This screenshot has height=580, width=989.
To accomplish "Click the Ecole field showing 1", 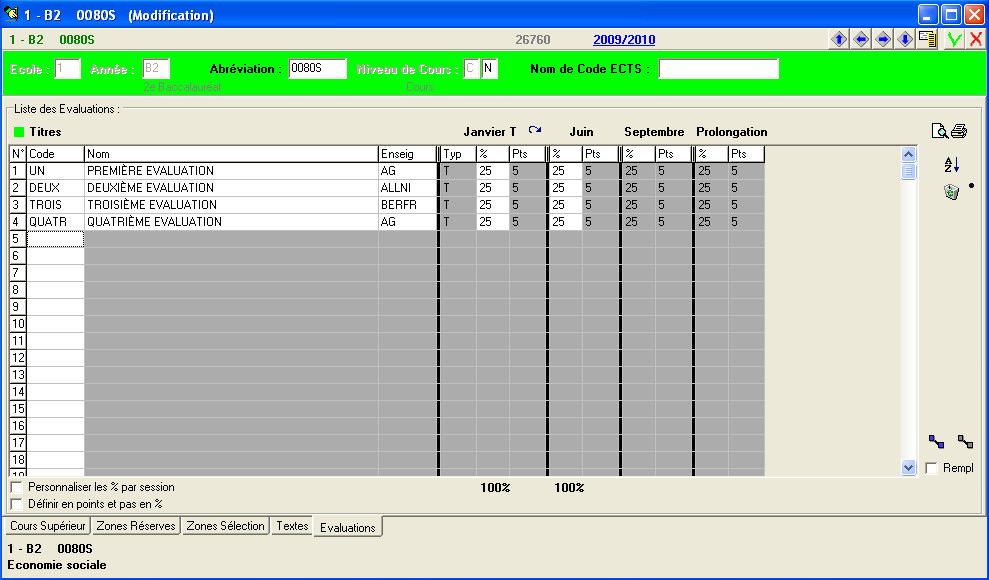I will coord(67,69).
